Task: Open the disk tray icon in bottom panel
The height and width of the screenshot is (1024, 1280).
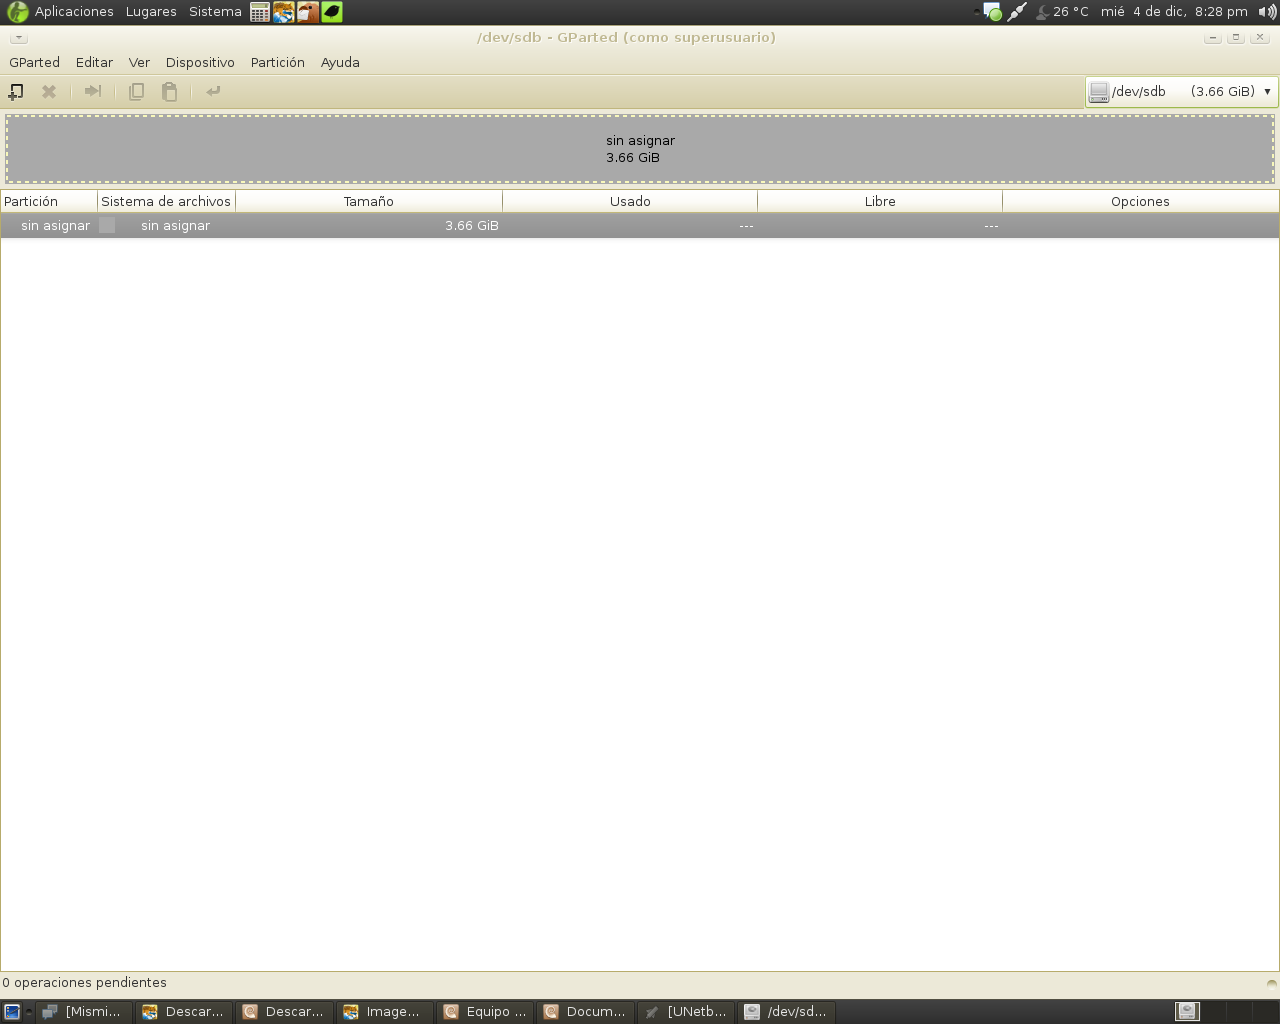Action: (1187, 1012)
